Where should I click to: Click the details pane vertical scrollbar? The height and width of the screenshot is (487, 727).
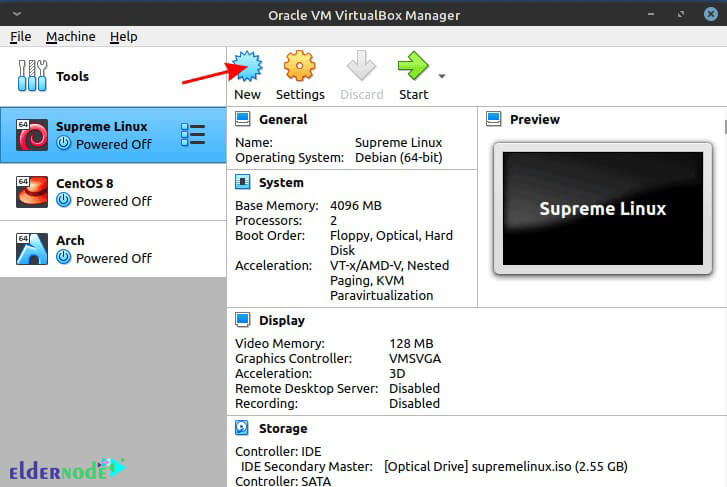coord(725,126)
